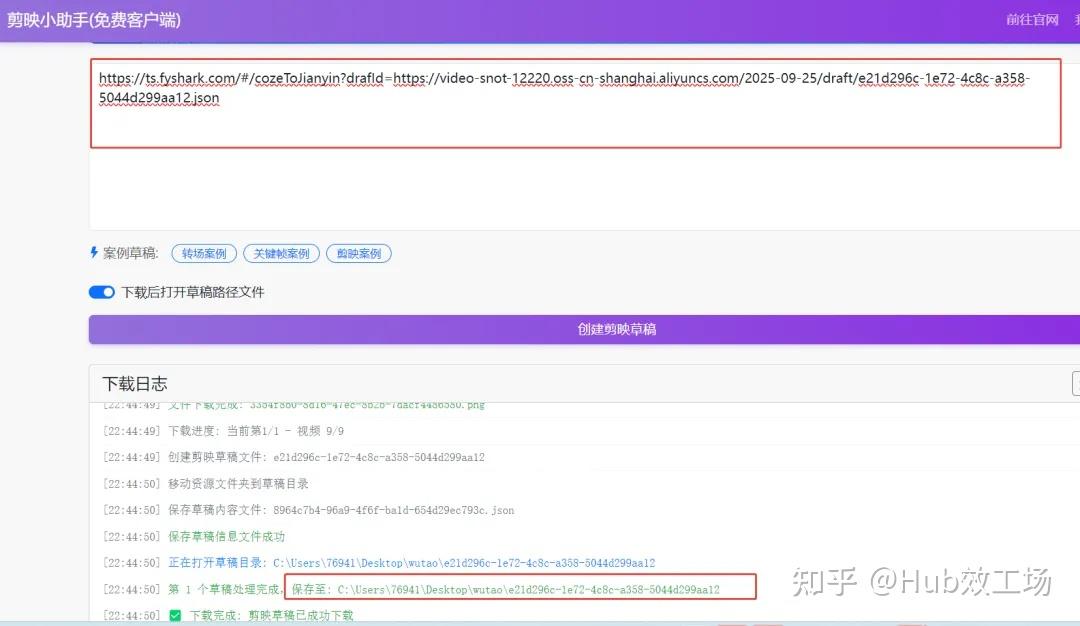The width and height of the screenshot is (1080, 626).
Task: Open the 关键帧案例 sample draft
Action: pyautogui.click(x=281, y=253)
